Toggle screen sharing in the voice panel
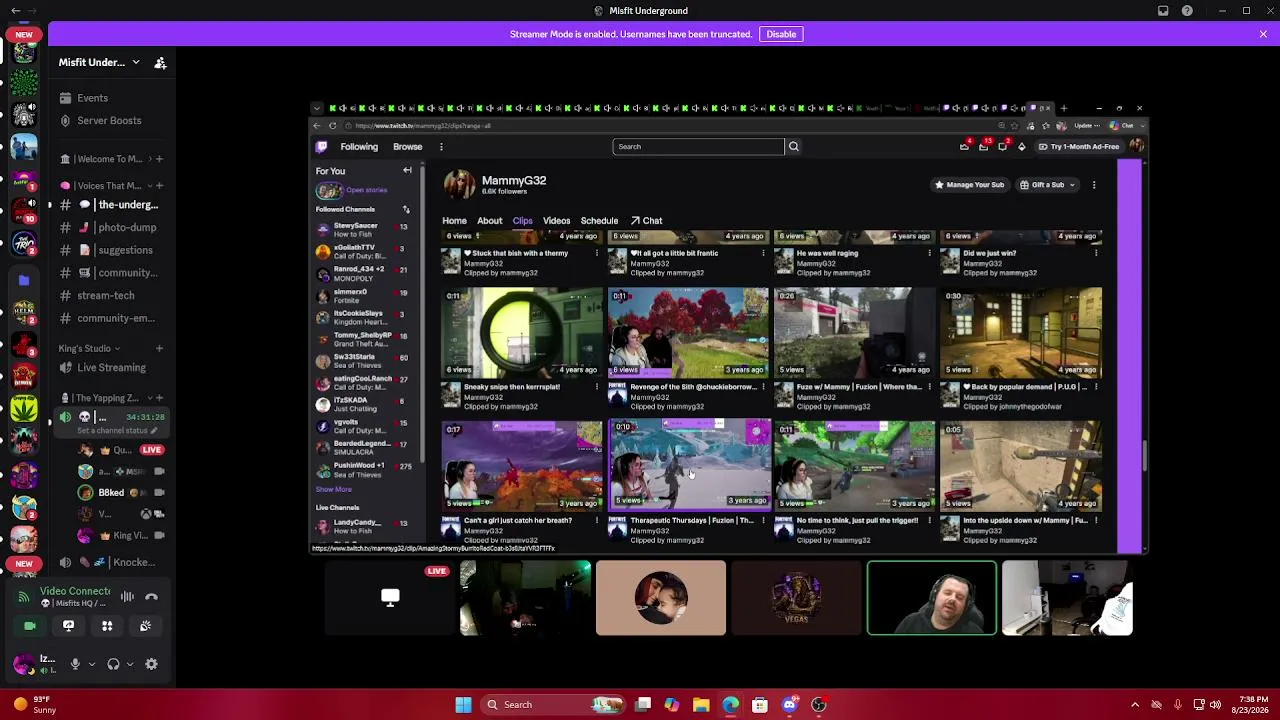The image size is (1280, 720). (68, 626)
